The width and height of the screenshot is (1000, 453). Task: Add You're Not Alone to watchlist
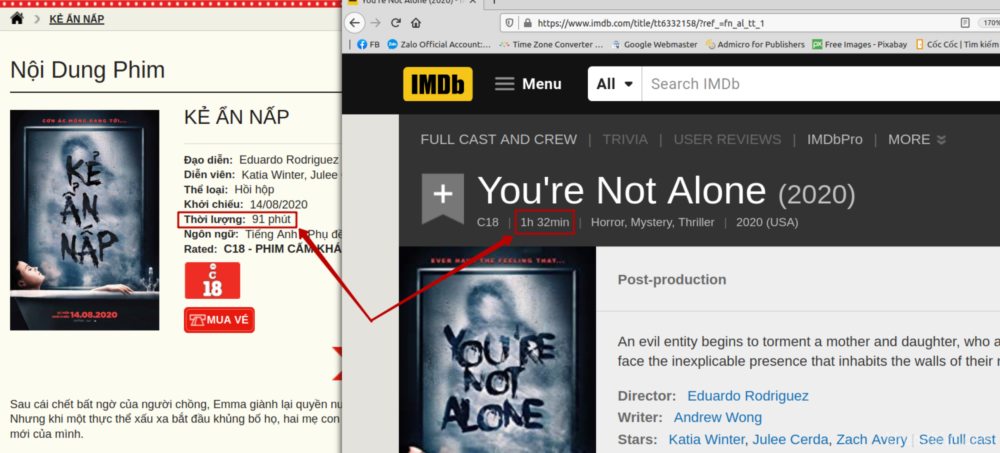[x=443, y=198]
